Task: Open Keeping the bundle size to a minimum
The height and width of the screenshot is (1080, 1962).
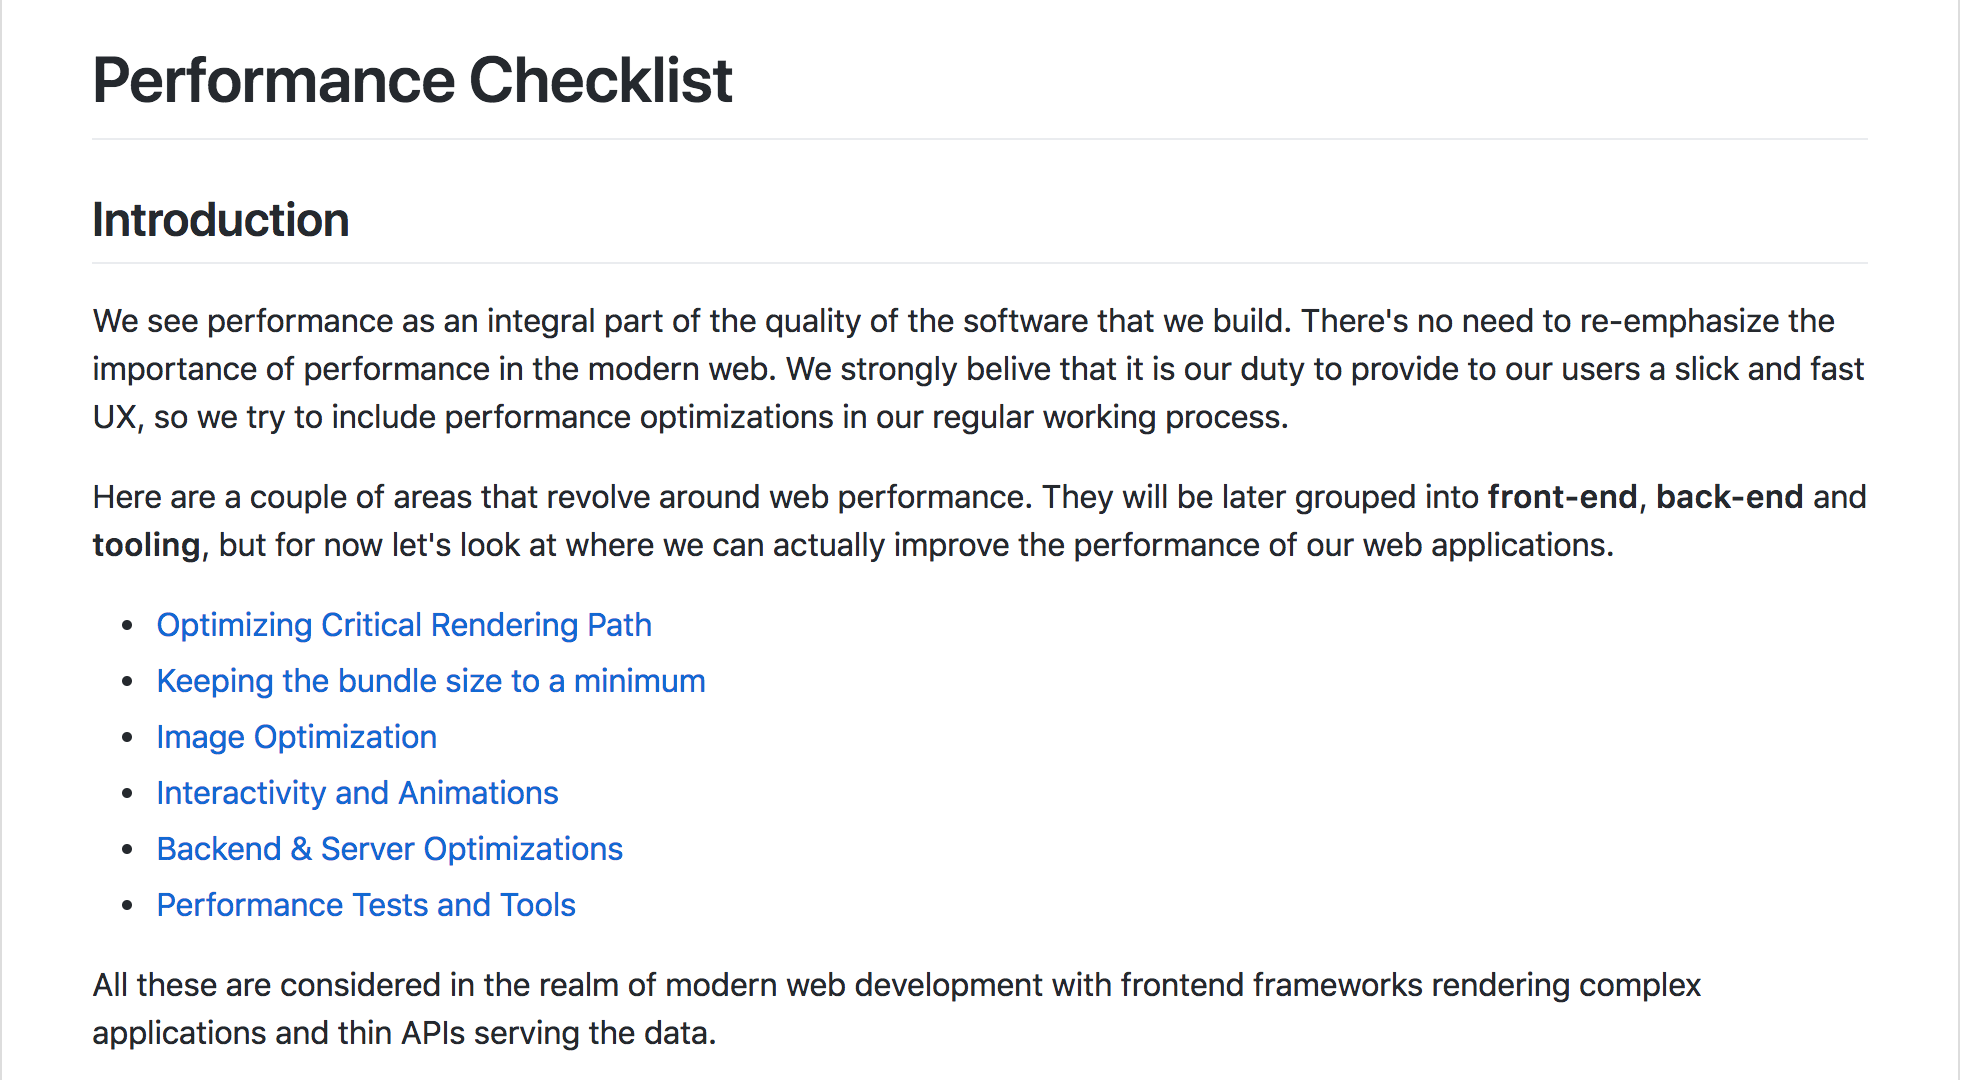Action: tap(431, 681)
